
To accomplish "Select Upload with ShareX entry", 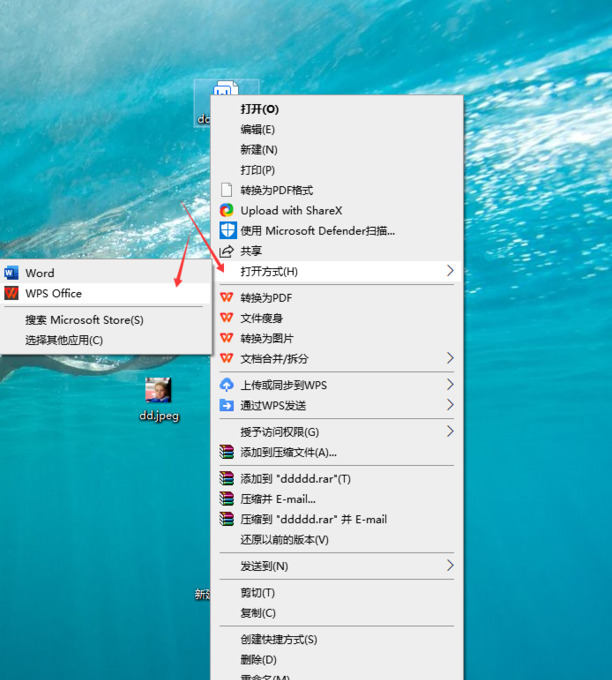I will pyautogui.click(x=337, y=210).
